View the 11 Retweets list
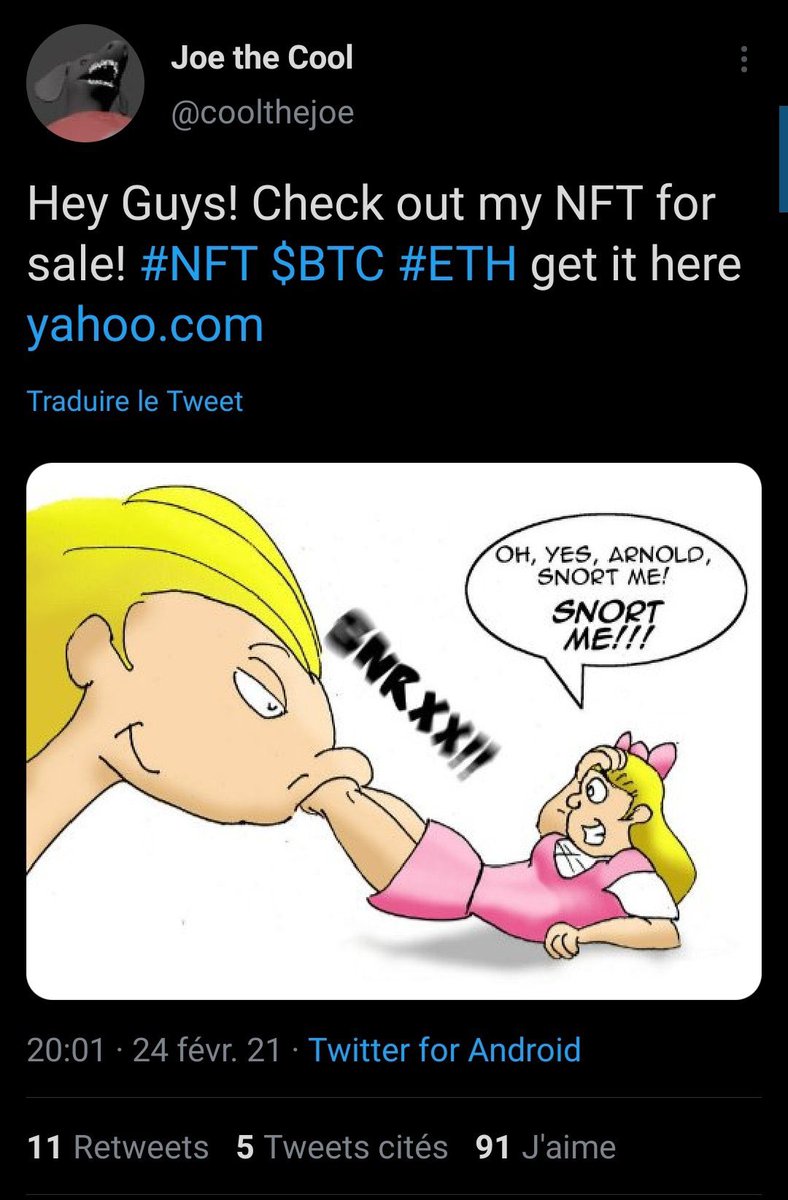 [118, 1147]
